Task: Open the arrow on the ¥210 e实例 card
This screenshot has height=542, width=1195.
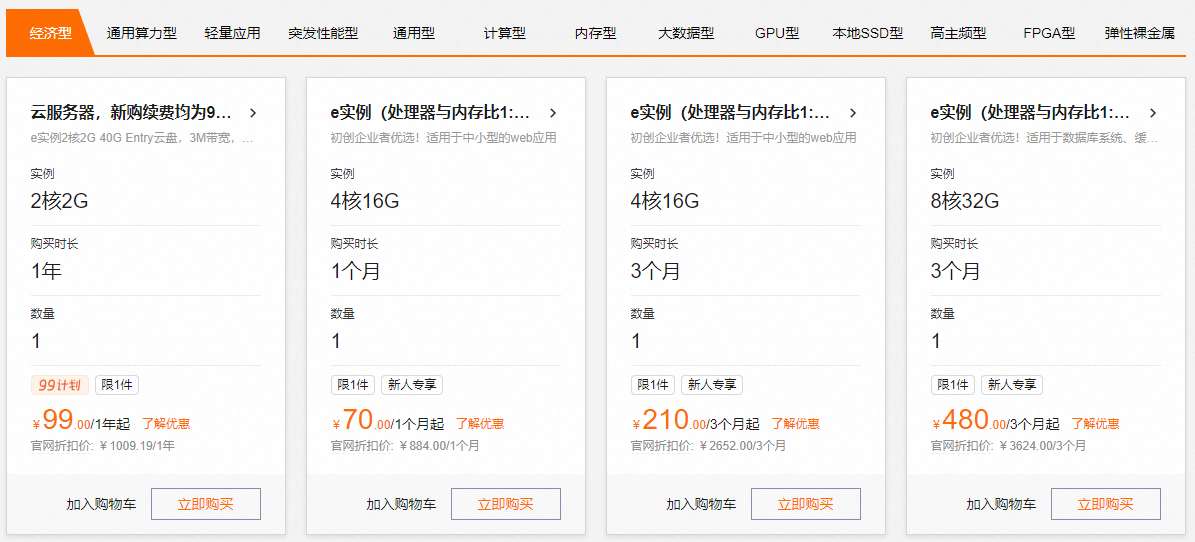Action: (853, 113)
